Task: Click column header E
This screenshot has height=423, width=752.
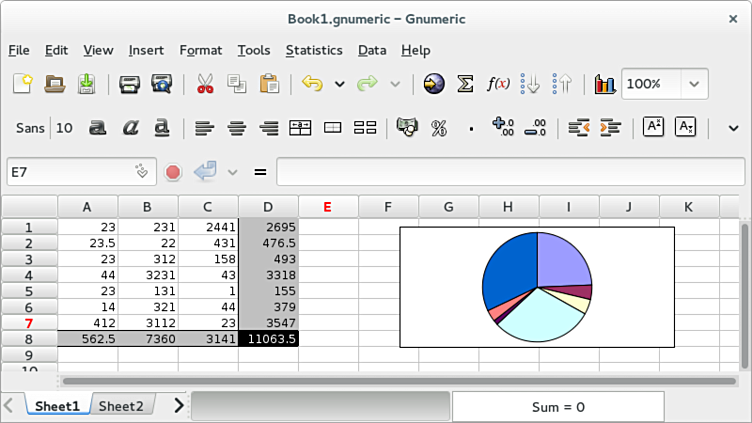Action: point(328,207)
